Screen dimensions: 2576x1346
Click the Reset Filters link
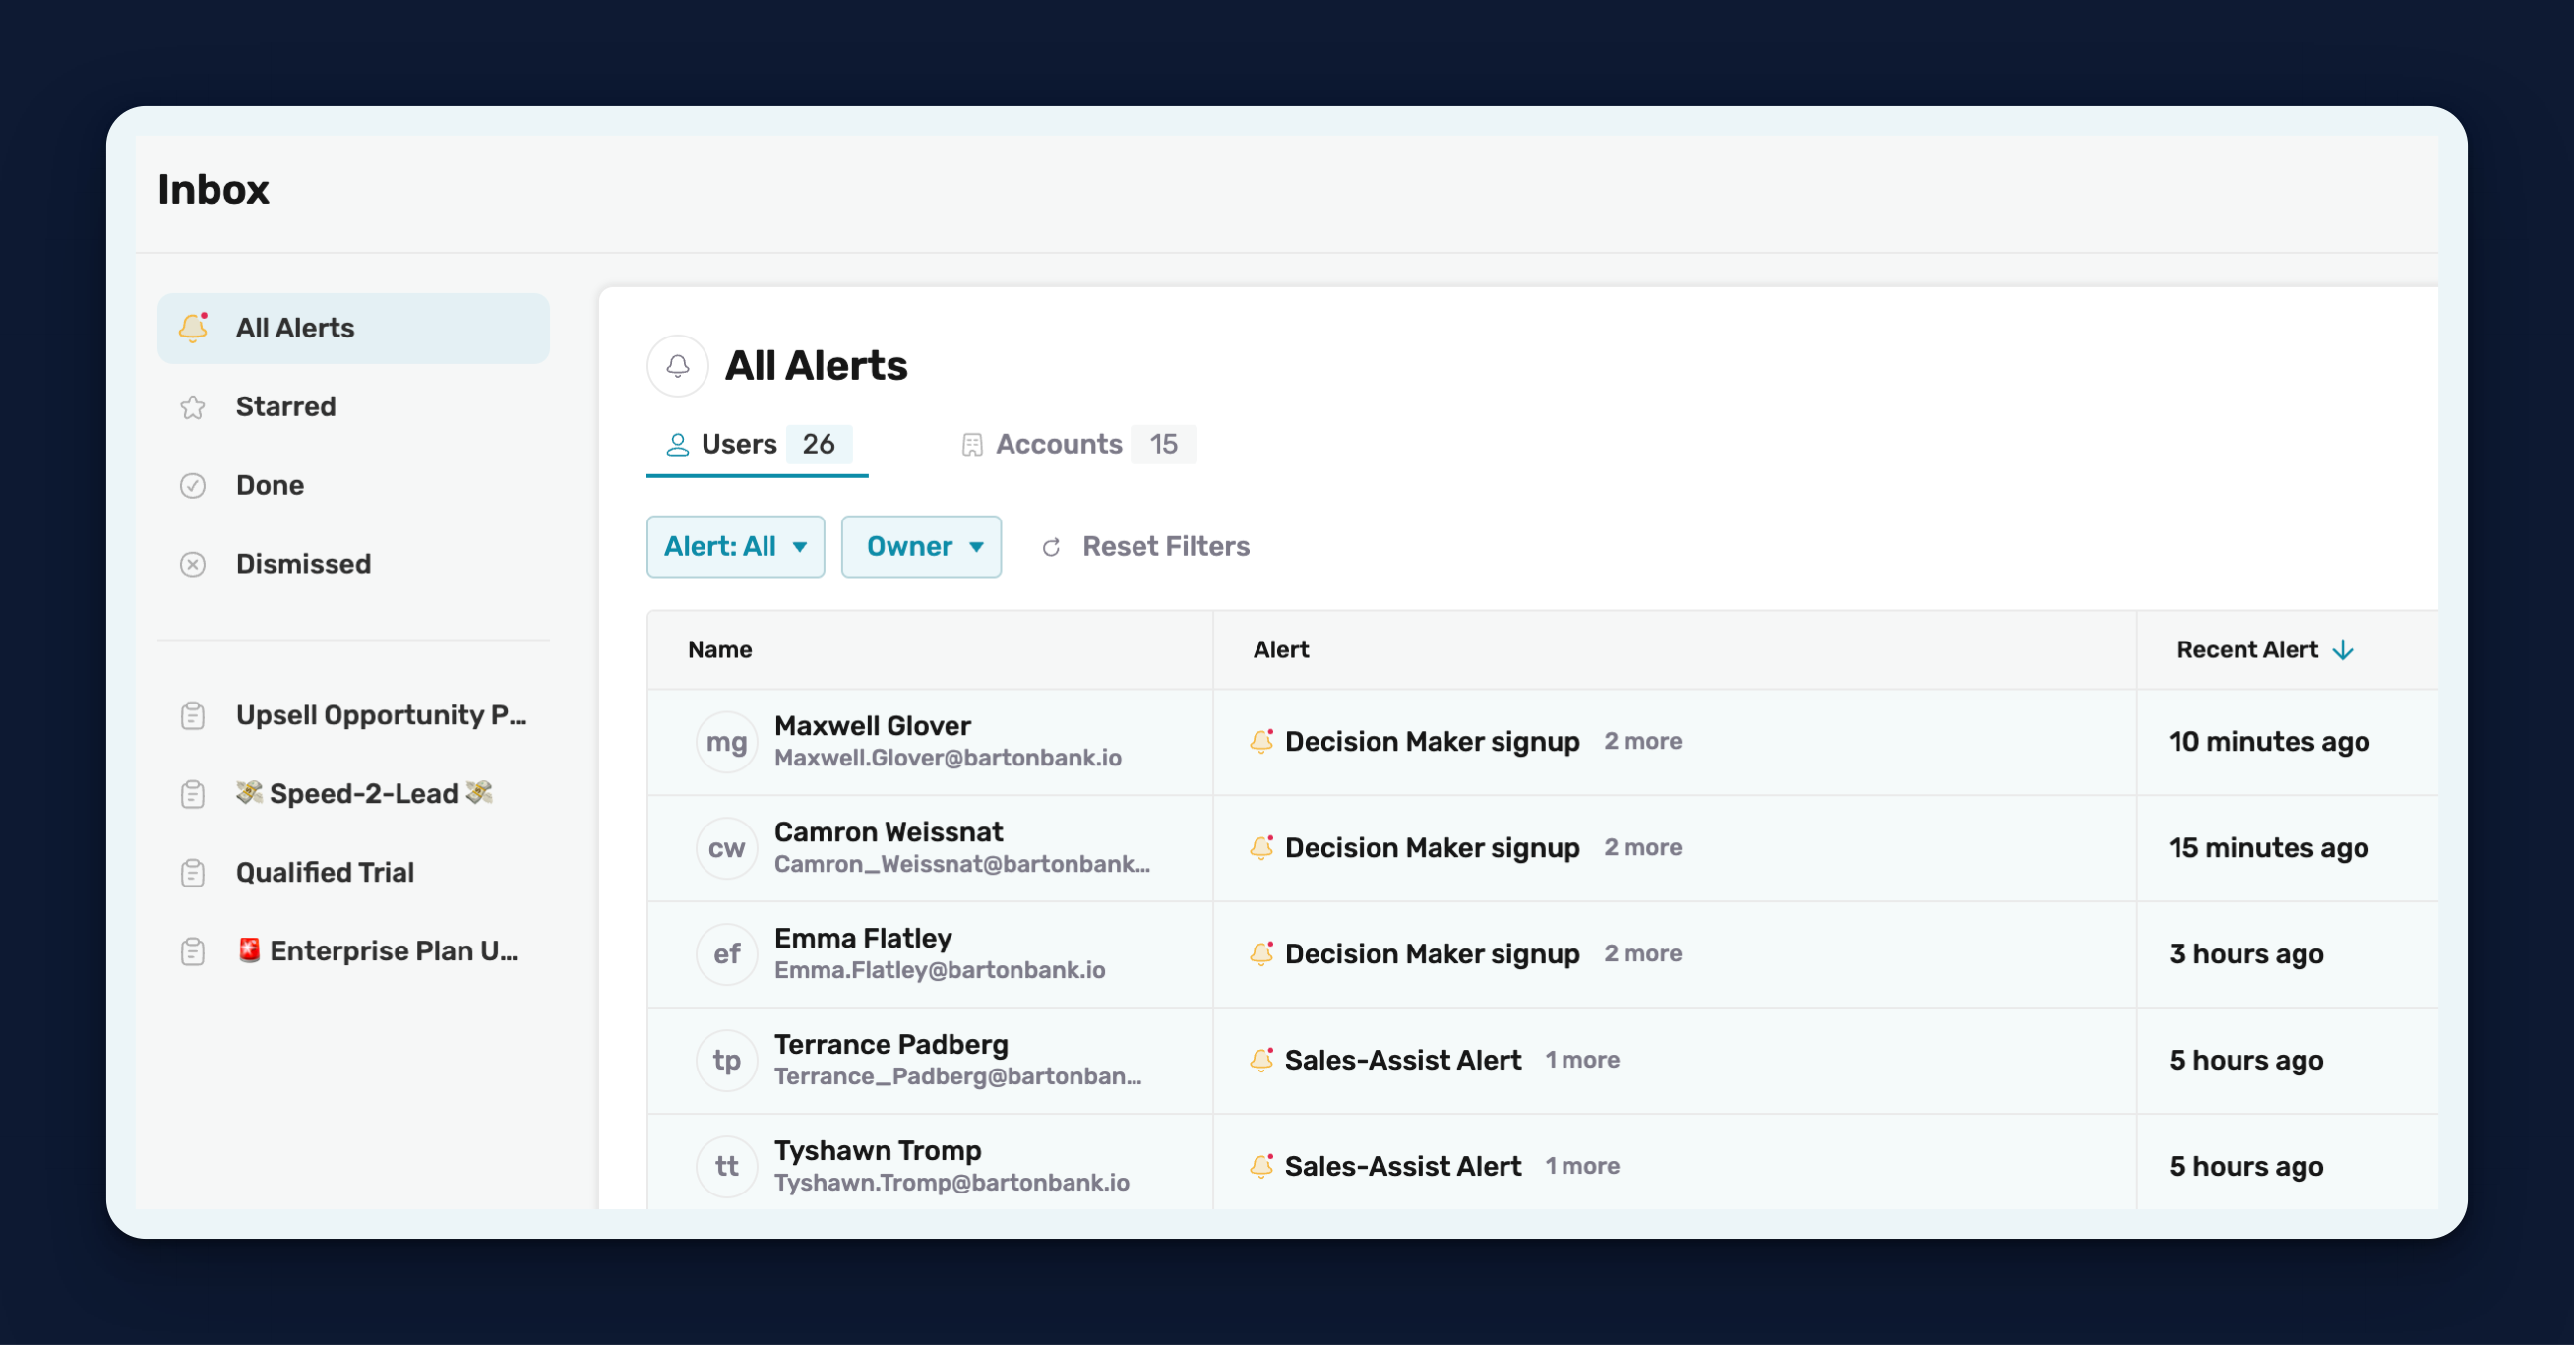pyautogui.click(x=1165, y=547)
